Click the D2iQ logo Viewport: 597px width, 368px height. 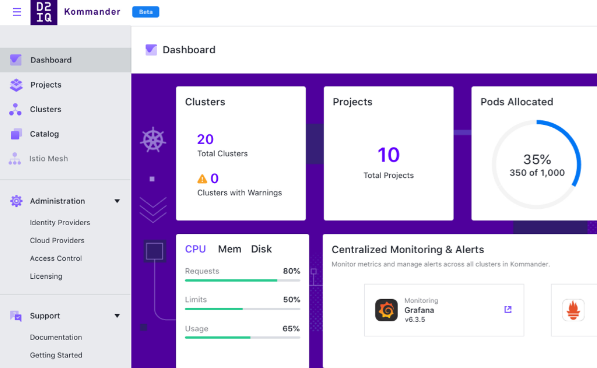[44, 12]
